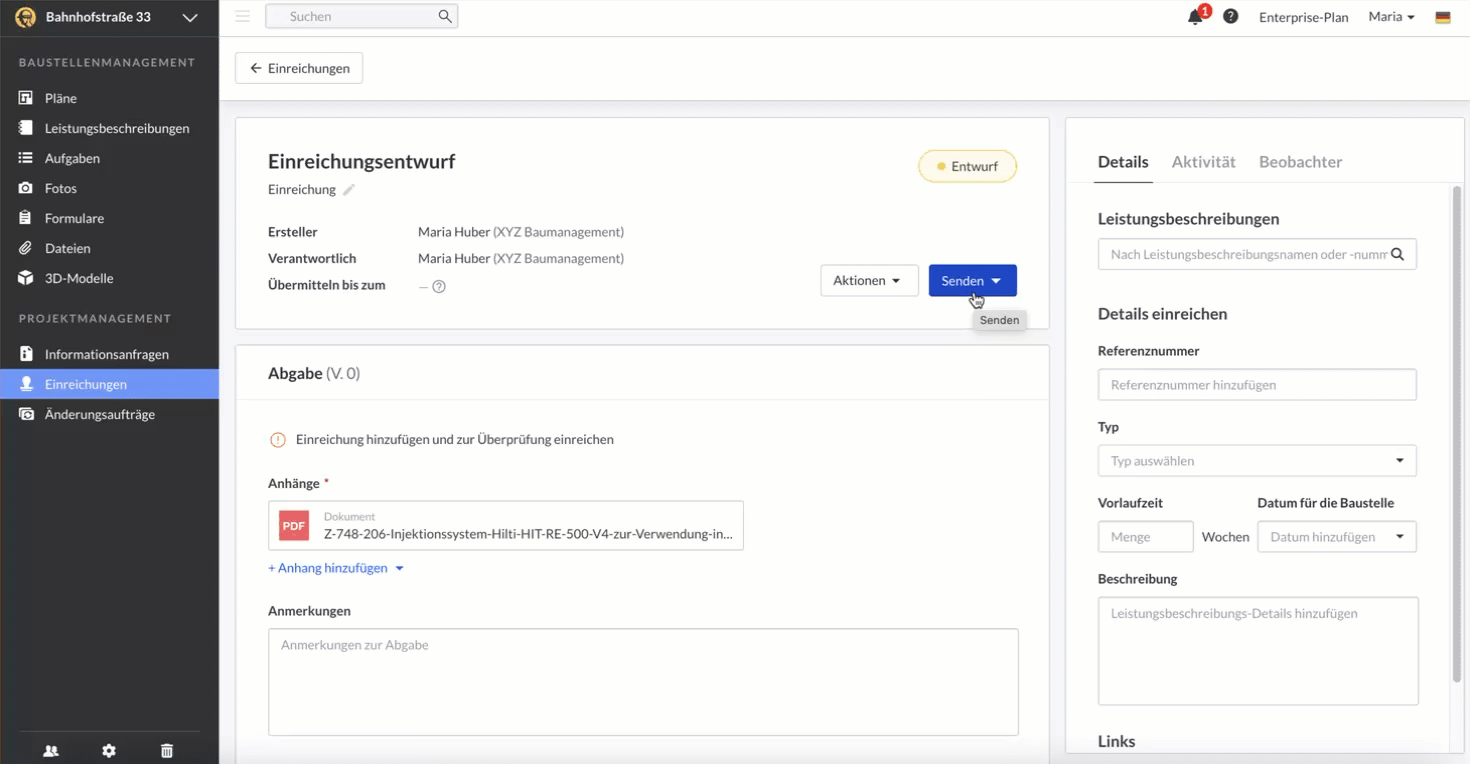Switch to the Aktivität tab
Screen dimensions: 1470x764
tap(1203, 162)
